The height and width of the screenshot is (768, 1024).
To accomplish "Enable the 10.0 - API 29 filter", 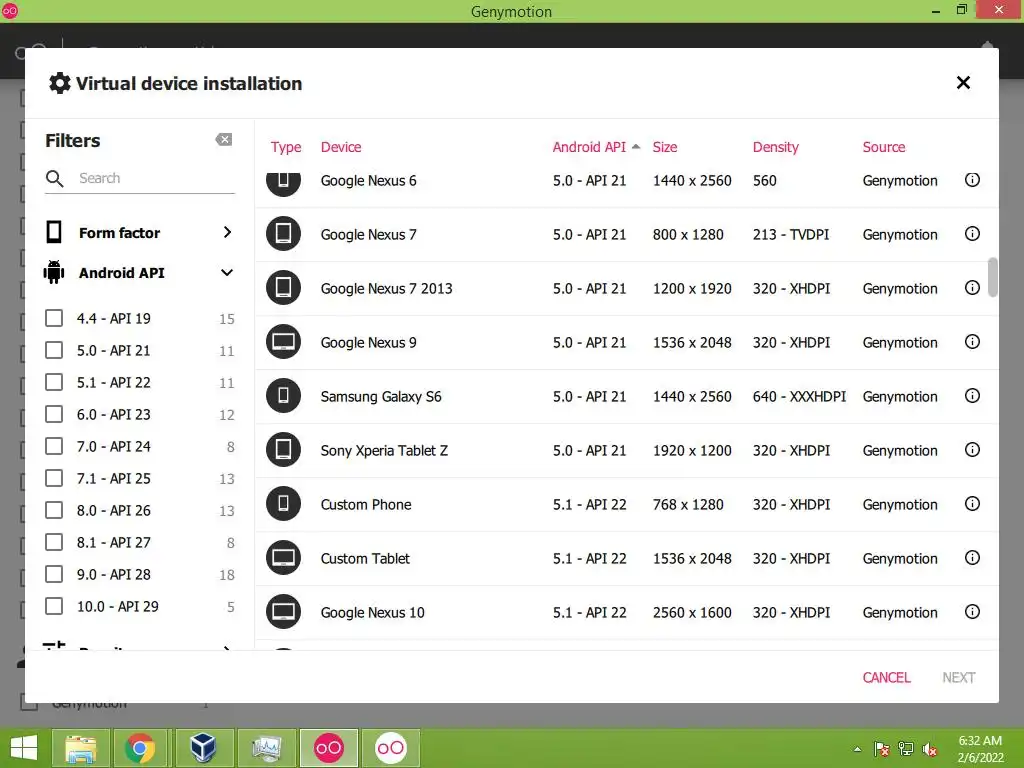I will (54, 607).
